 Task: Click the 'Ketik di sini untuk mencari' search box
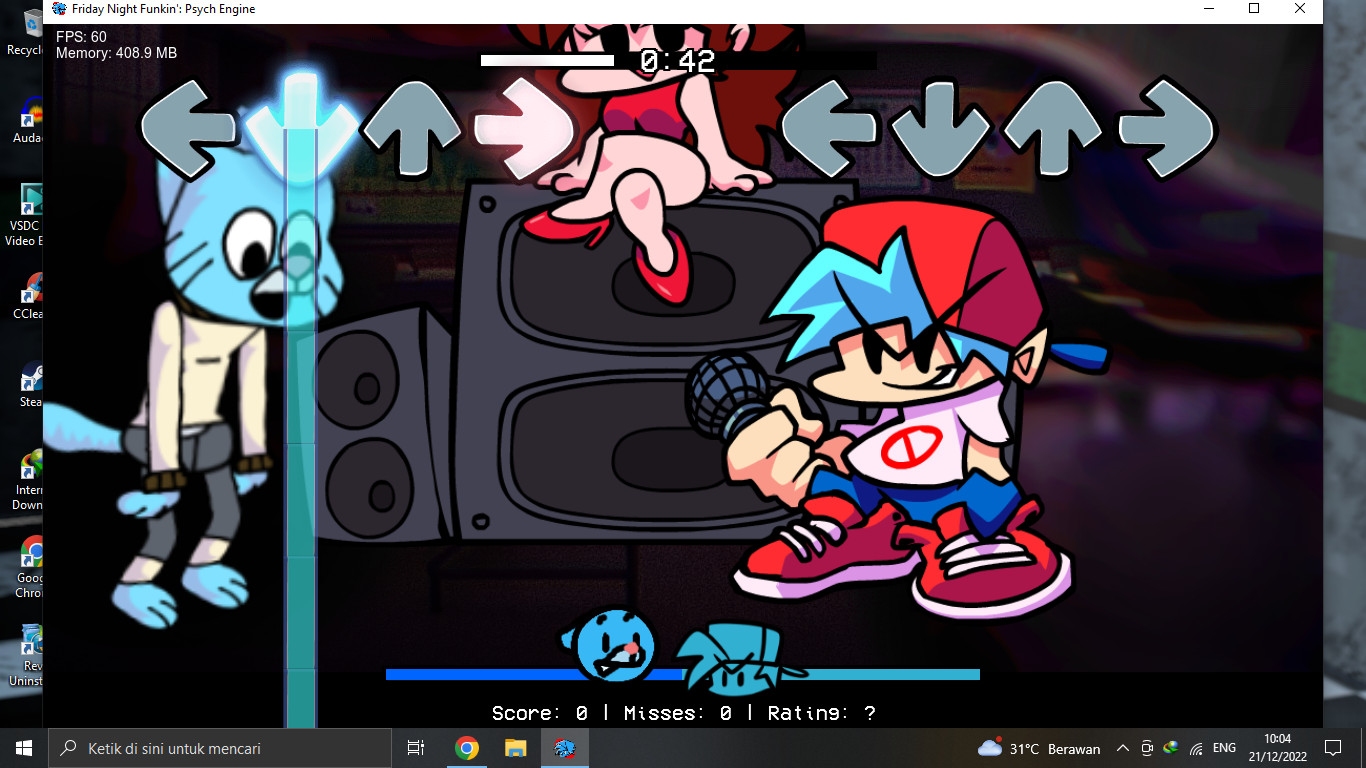(x=220, y=748)
